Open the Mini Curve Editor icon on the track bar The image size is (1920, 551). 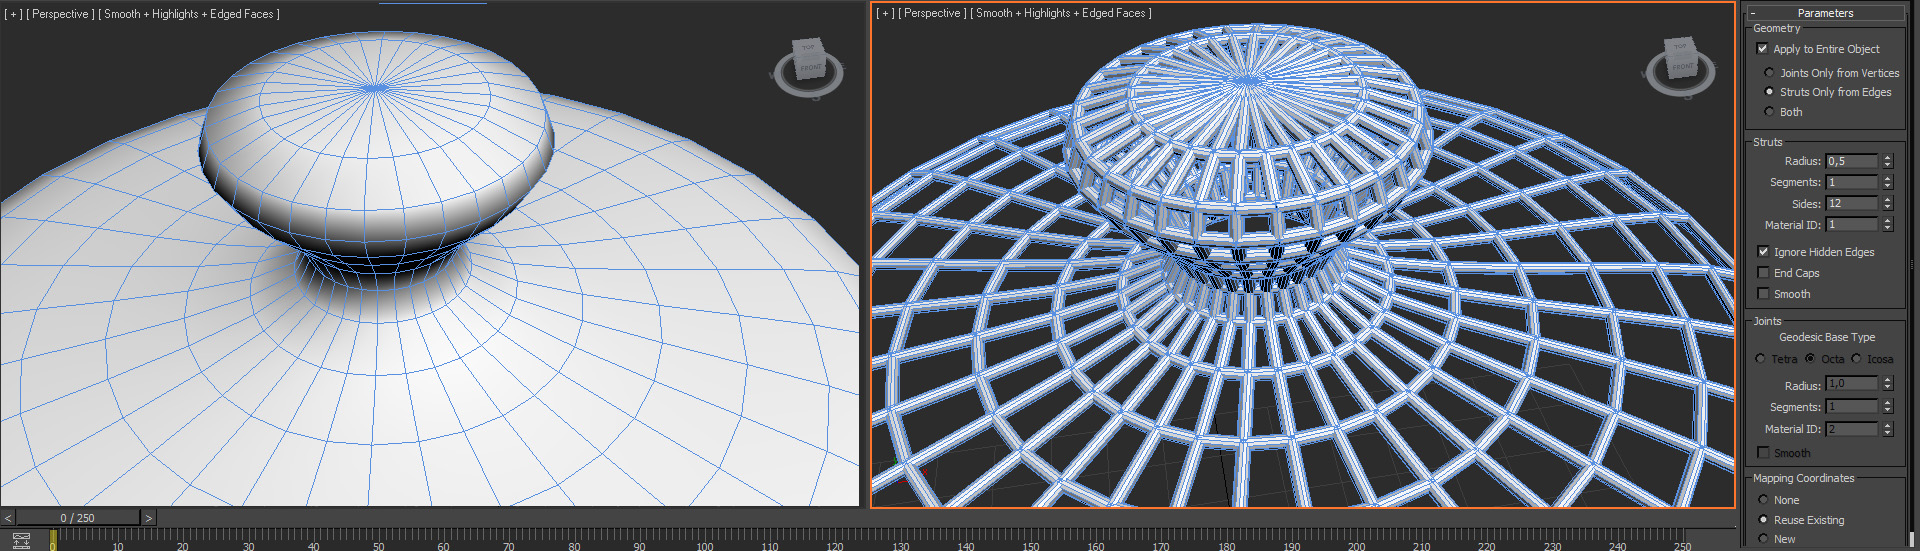coord(21,541)
